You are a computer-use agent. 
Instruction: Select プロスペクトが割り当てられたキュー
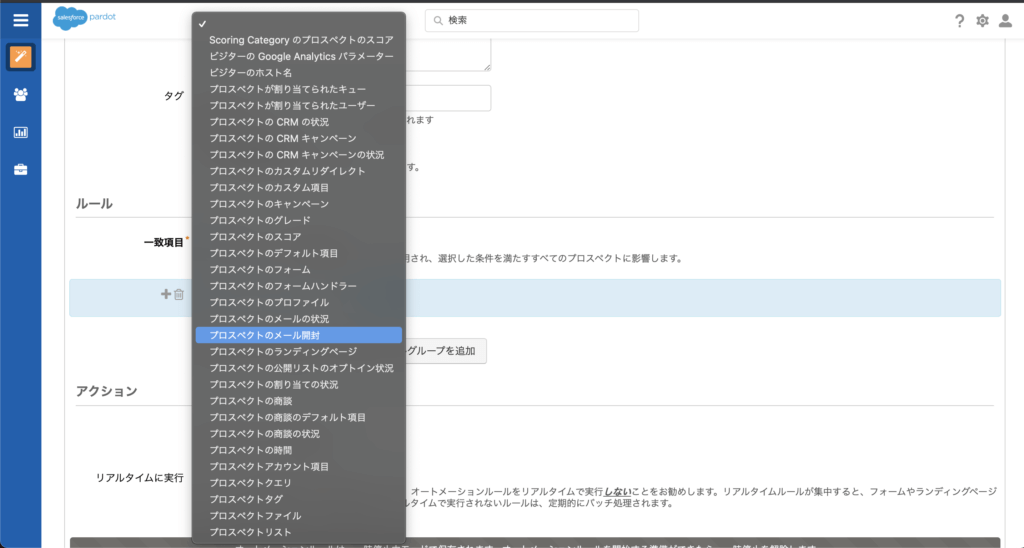(x=298, y=89)
